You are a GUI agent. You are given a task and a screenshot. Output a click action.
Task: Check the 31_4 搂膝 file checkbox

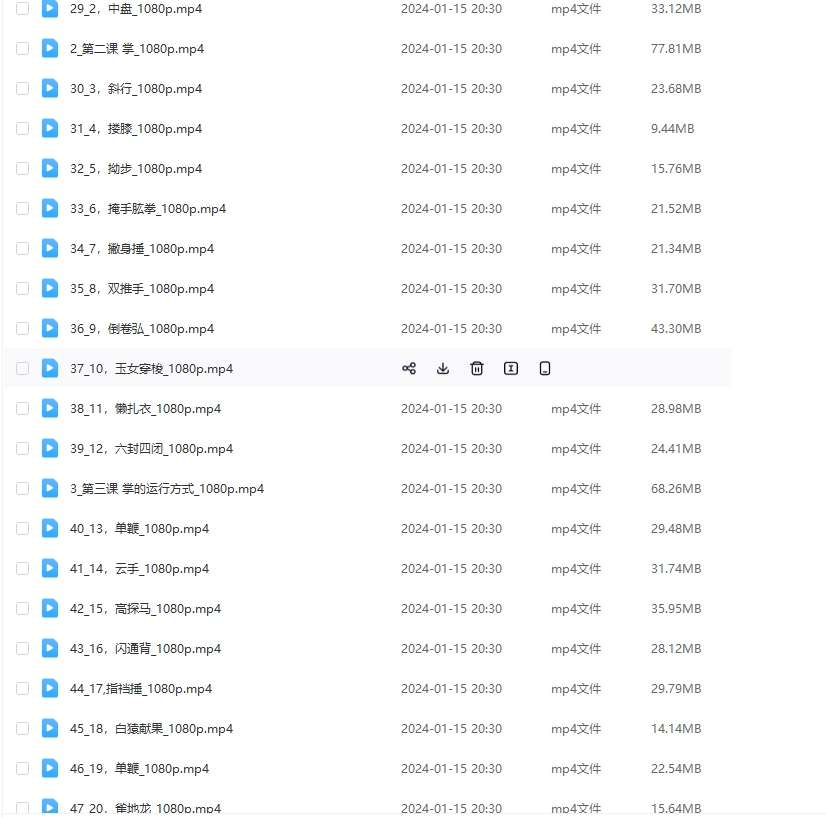pyautogui.click(x=22, y=129)
